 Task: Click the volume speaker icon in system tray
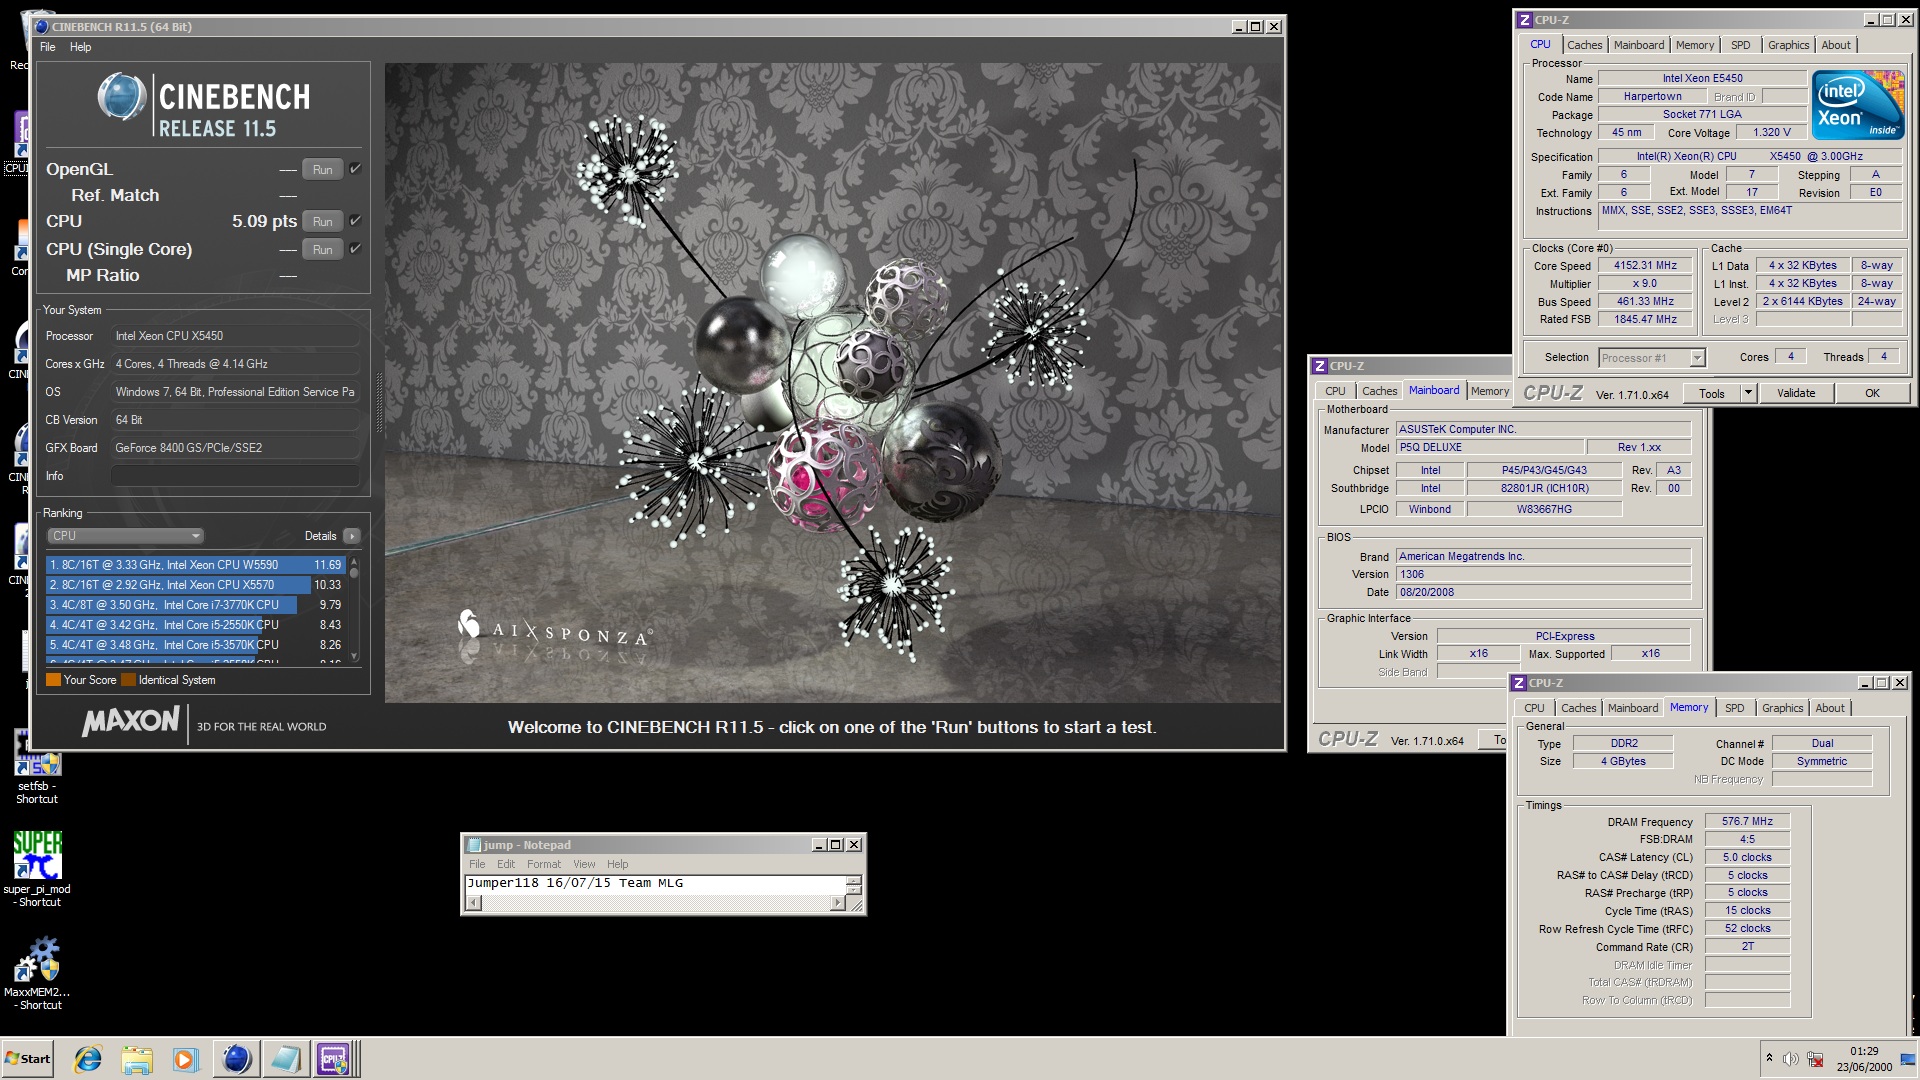tap(1790, 1059)
